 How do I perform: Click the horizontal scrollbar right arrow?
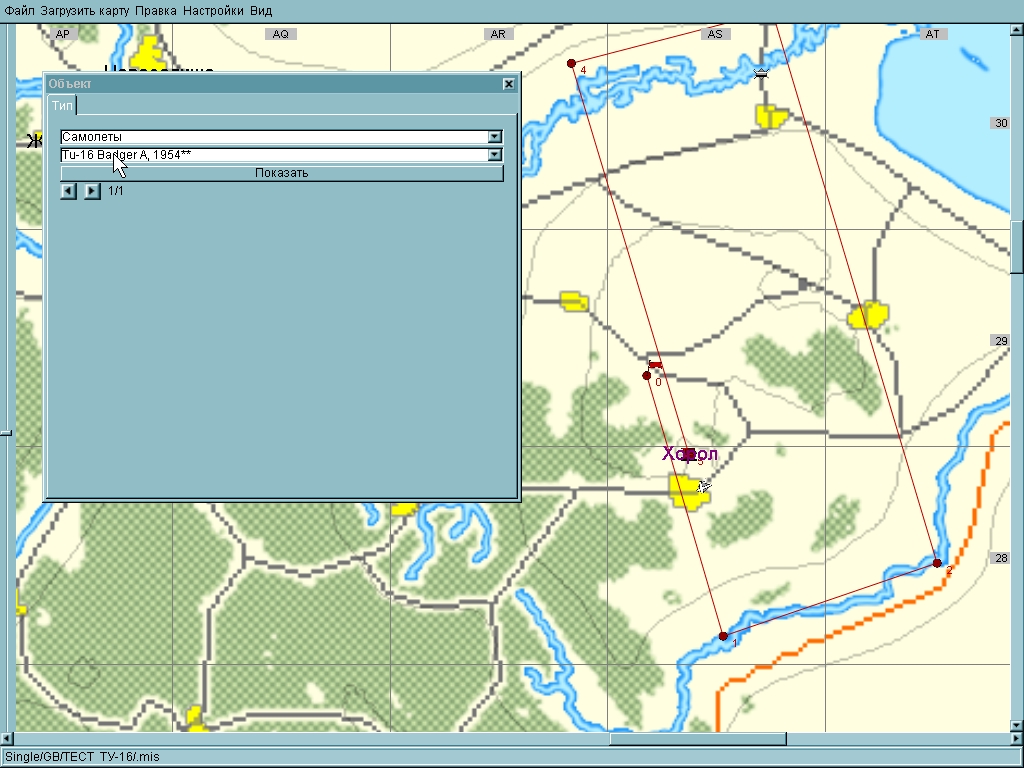pyautogui.click(x=1017, y=739)
